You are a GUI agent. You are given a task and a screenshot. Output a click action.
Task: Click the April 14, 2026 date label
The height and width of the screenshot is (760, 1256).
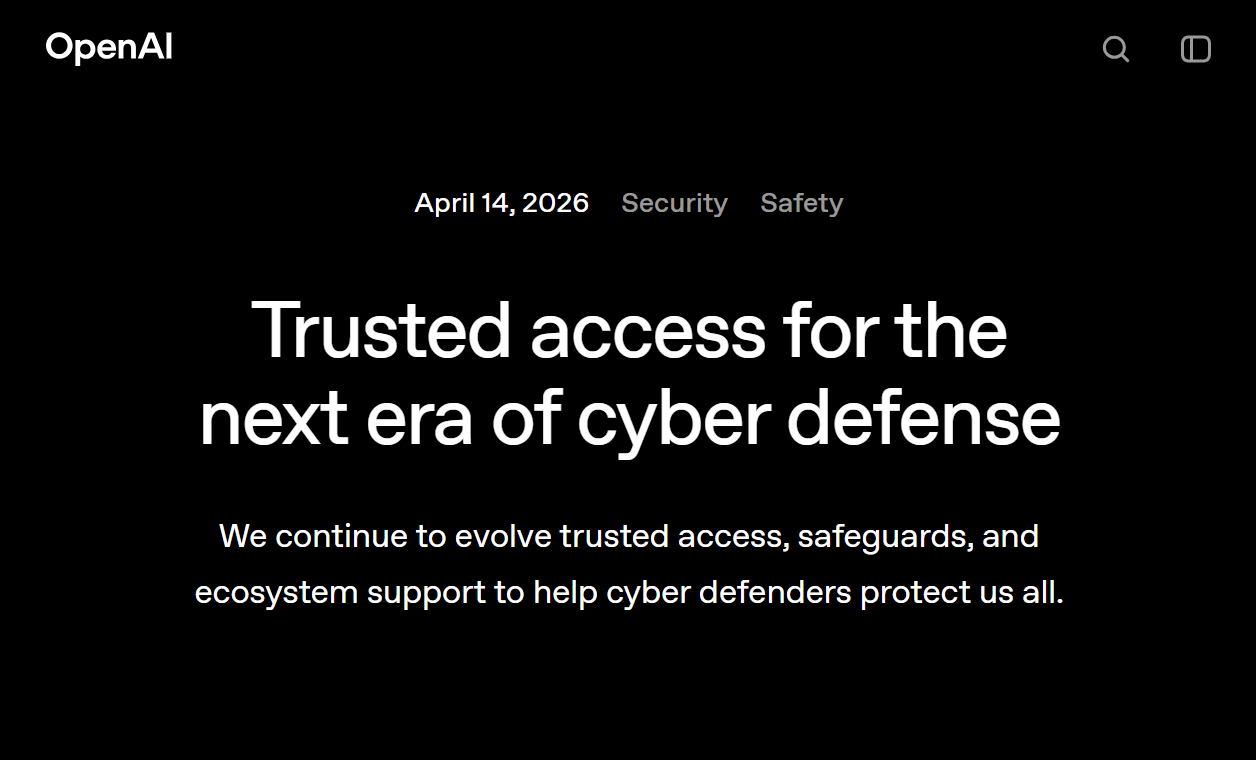[x=502, y=203]
